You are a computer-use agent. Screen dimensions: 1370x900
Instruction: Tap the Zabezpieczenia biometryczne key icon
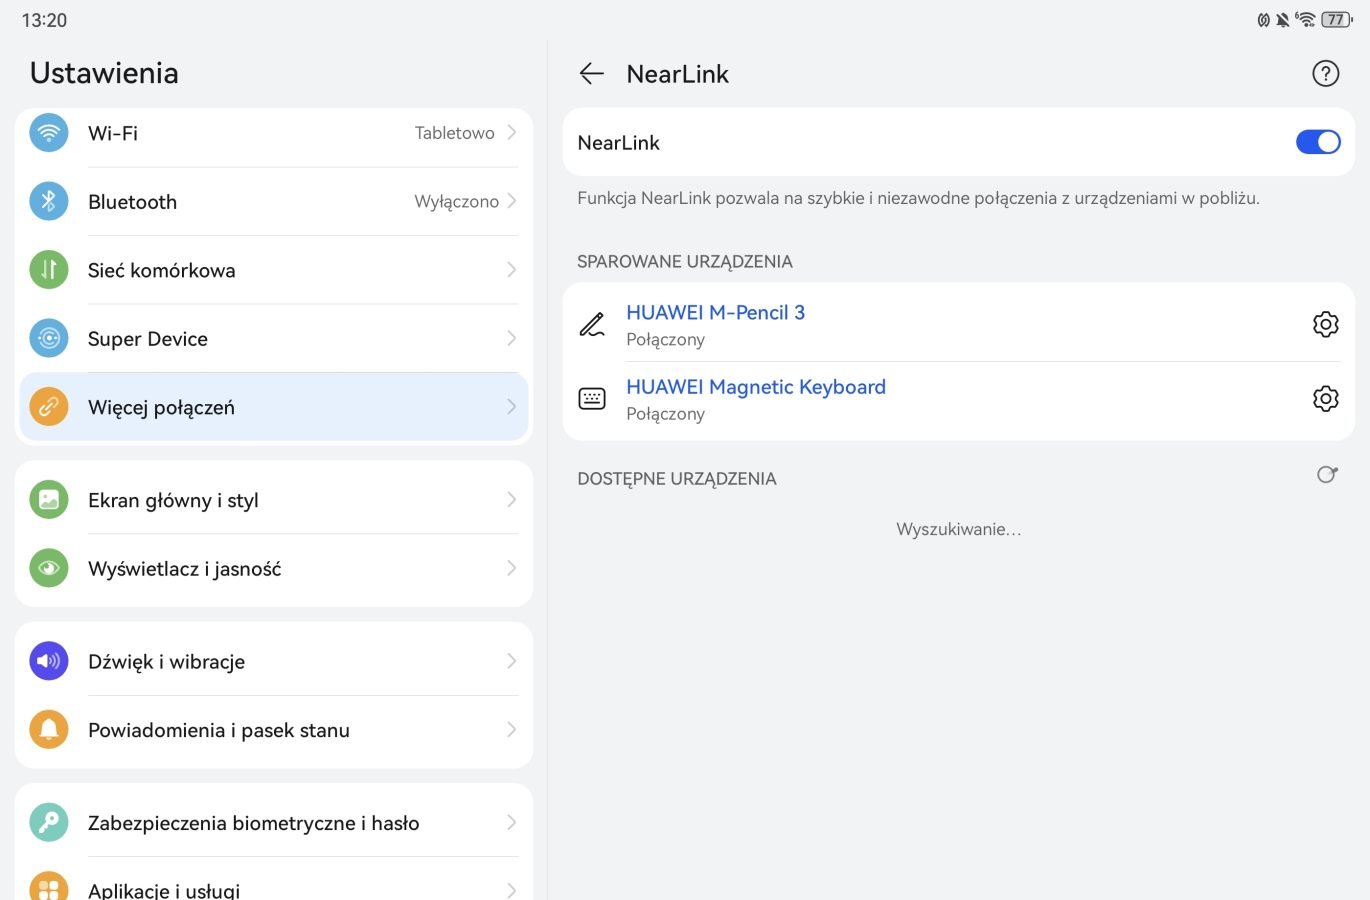(49, 822)
